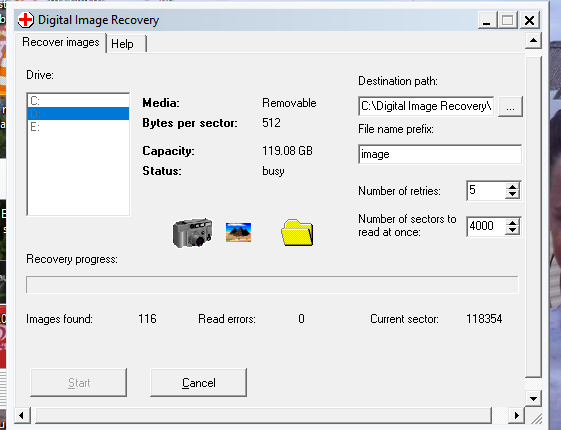The width and height of the screenshot is (561, 430).
Task: Click the disabled Start button
Action: coord(79,383)
